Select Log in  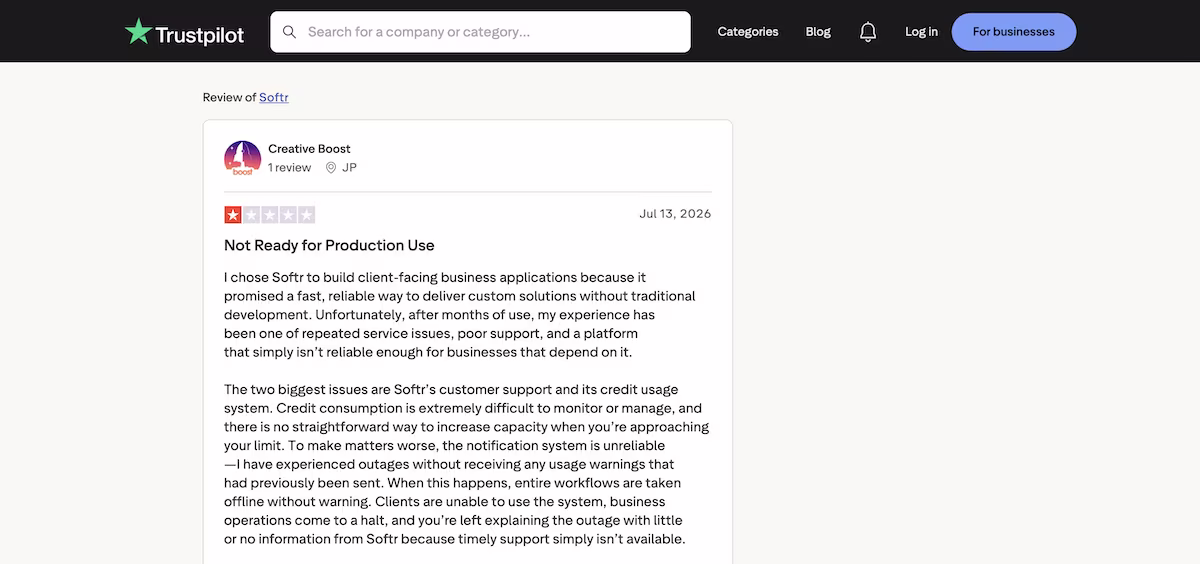pos(921,32)
